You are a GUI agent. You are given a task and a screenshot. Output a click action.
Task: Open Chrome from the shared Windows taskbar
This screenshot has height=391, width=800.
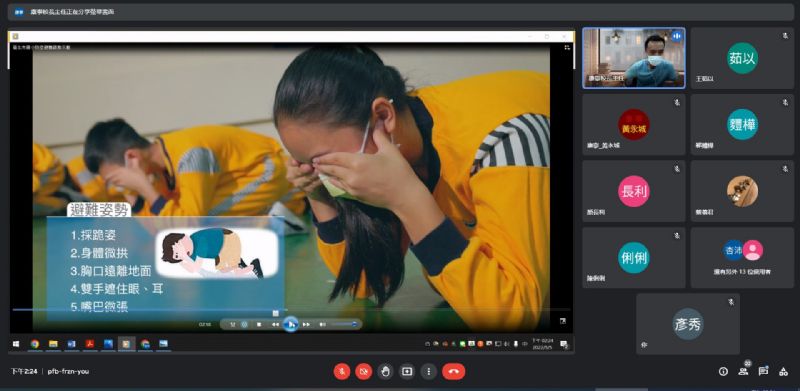tap(35, 344)
